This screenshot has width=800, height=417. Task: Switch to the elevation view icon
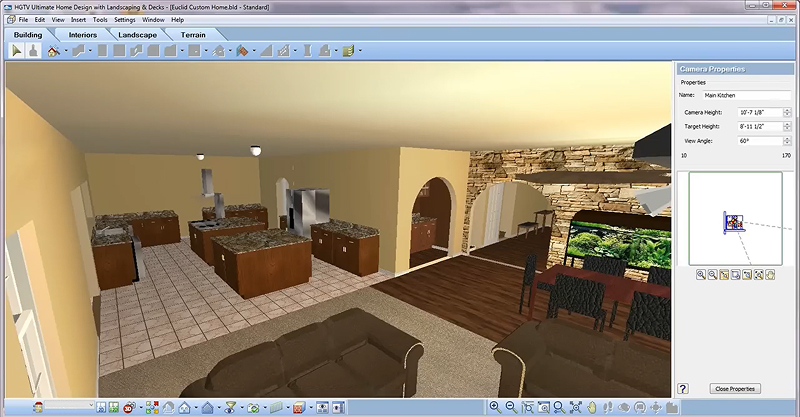[114, 407]
